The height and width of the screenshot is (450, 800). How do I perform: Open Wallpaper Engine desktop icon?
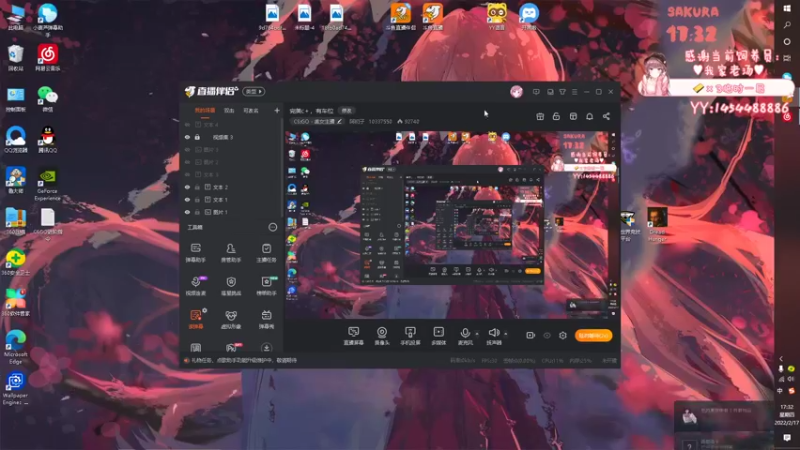click(15, 388)
